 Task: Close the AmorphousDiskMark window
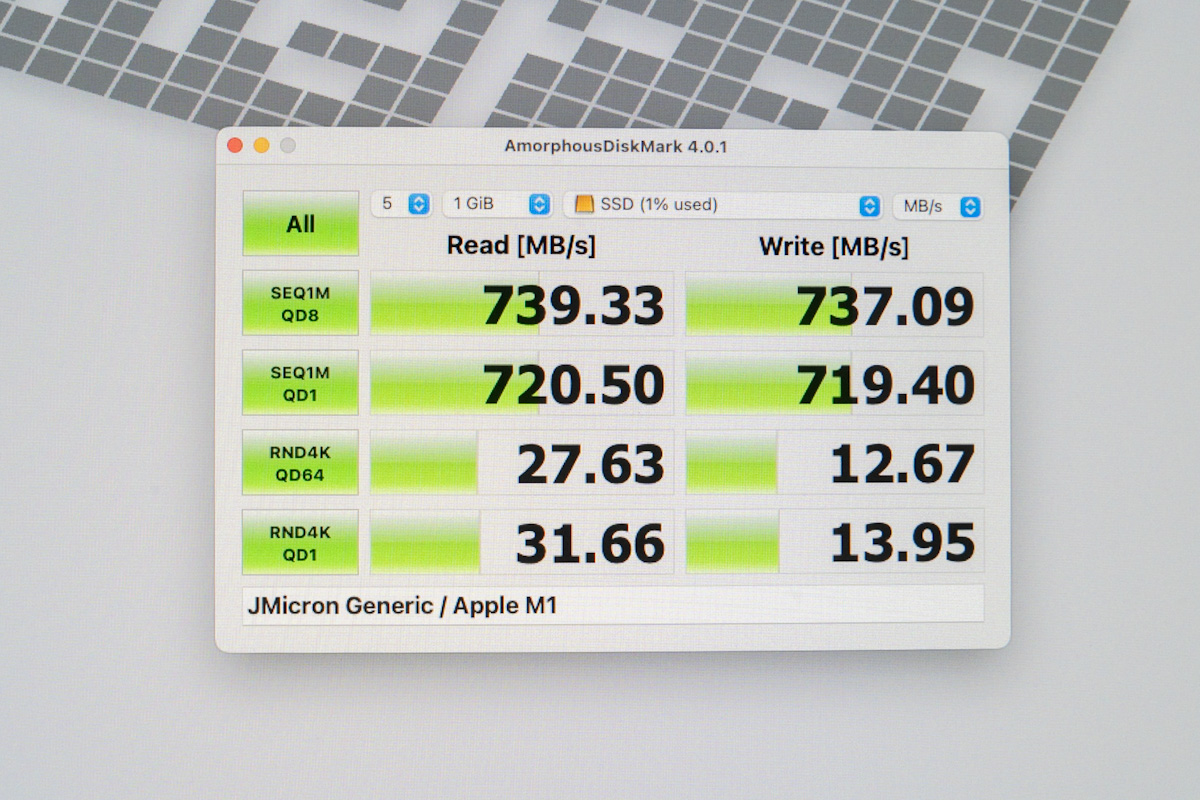[235, 145]
